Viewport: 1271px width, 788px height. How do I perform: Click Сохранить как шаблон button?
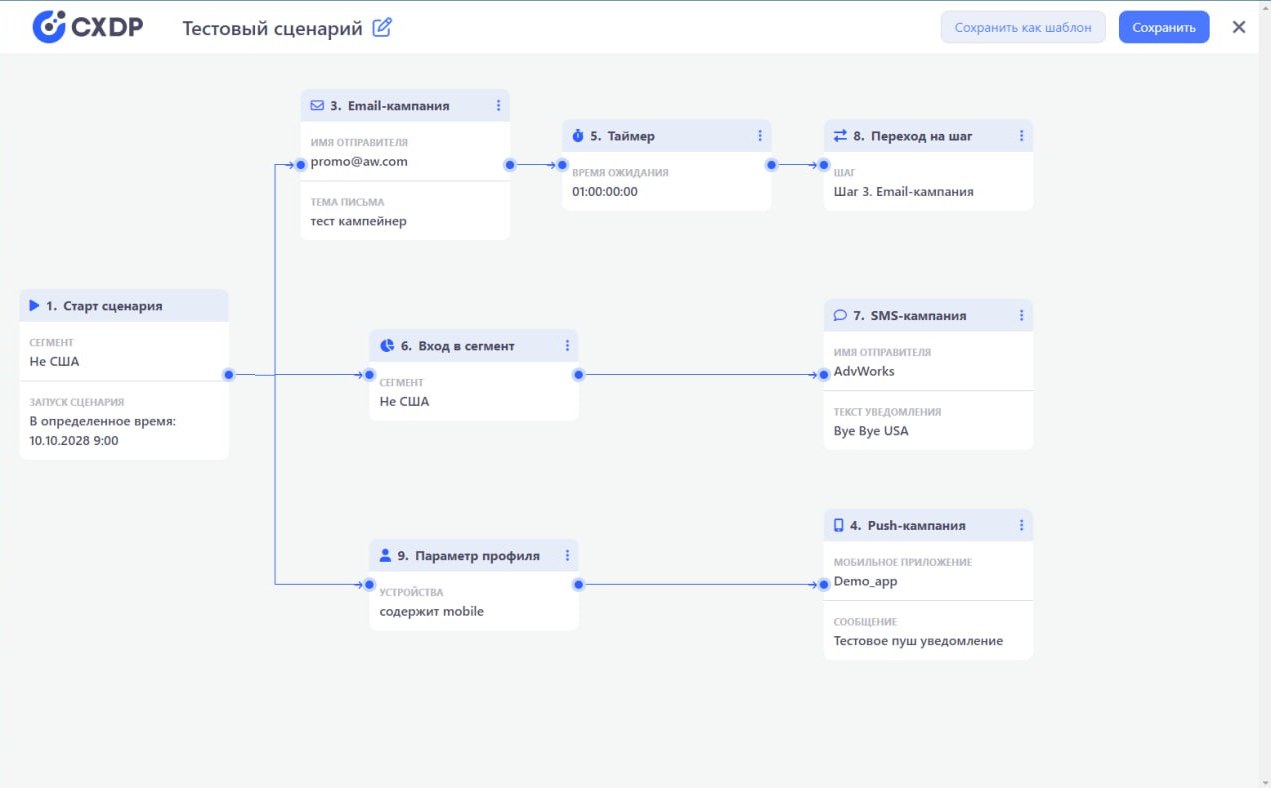tap(1023, 27)
